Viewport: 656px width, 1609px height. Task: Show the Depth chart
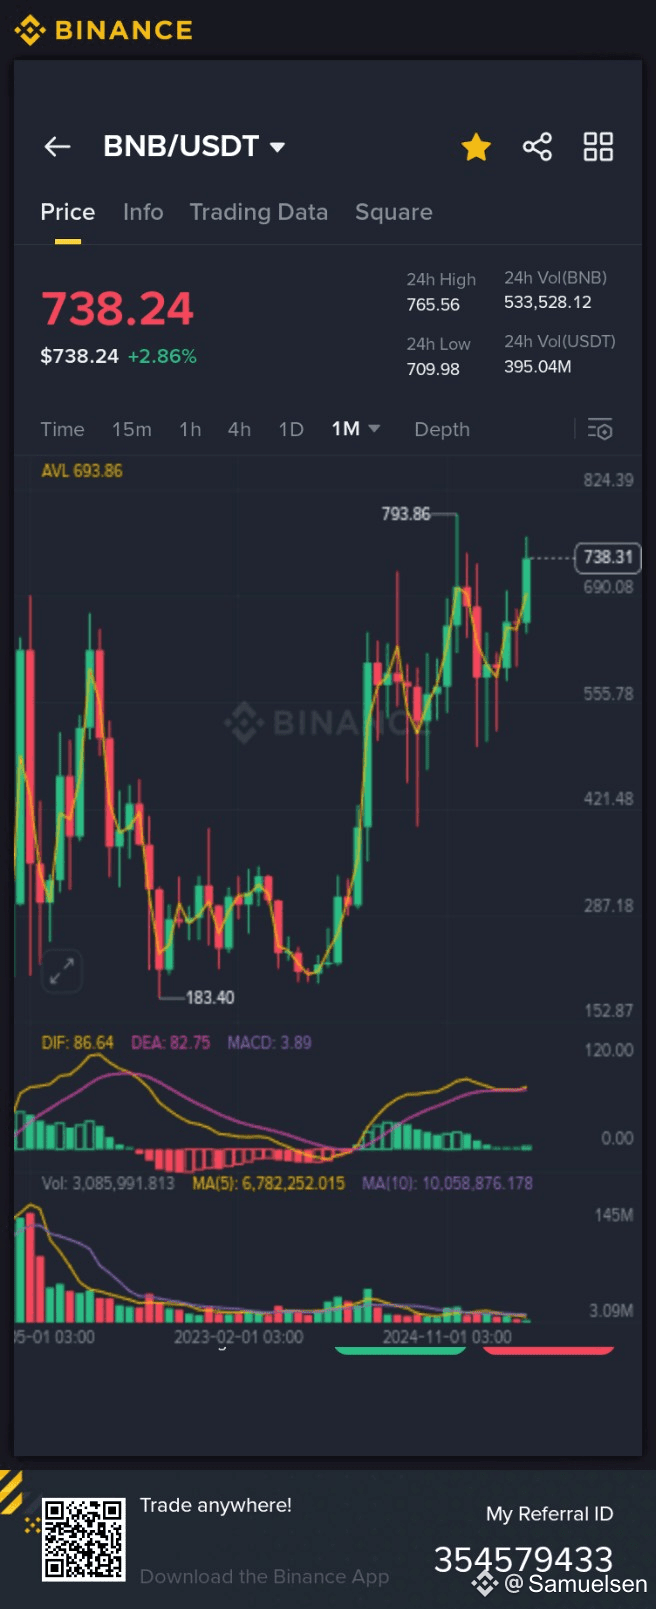tap(442, 429)
